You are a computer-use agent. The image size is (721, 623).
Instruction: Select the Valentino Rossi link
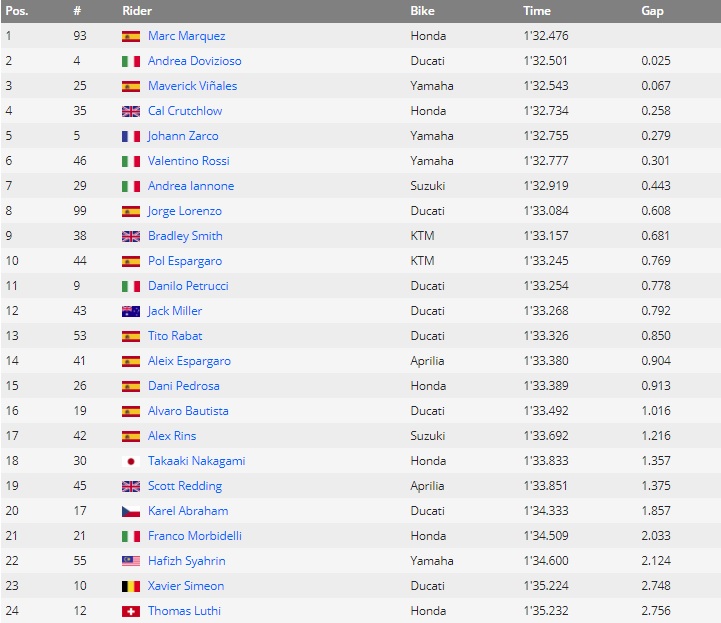point(189,161)
